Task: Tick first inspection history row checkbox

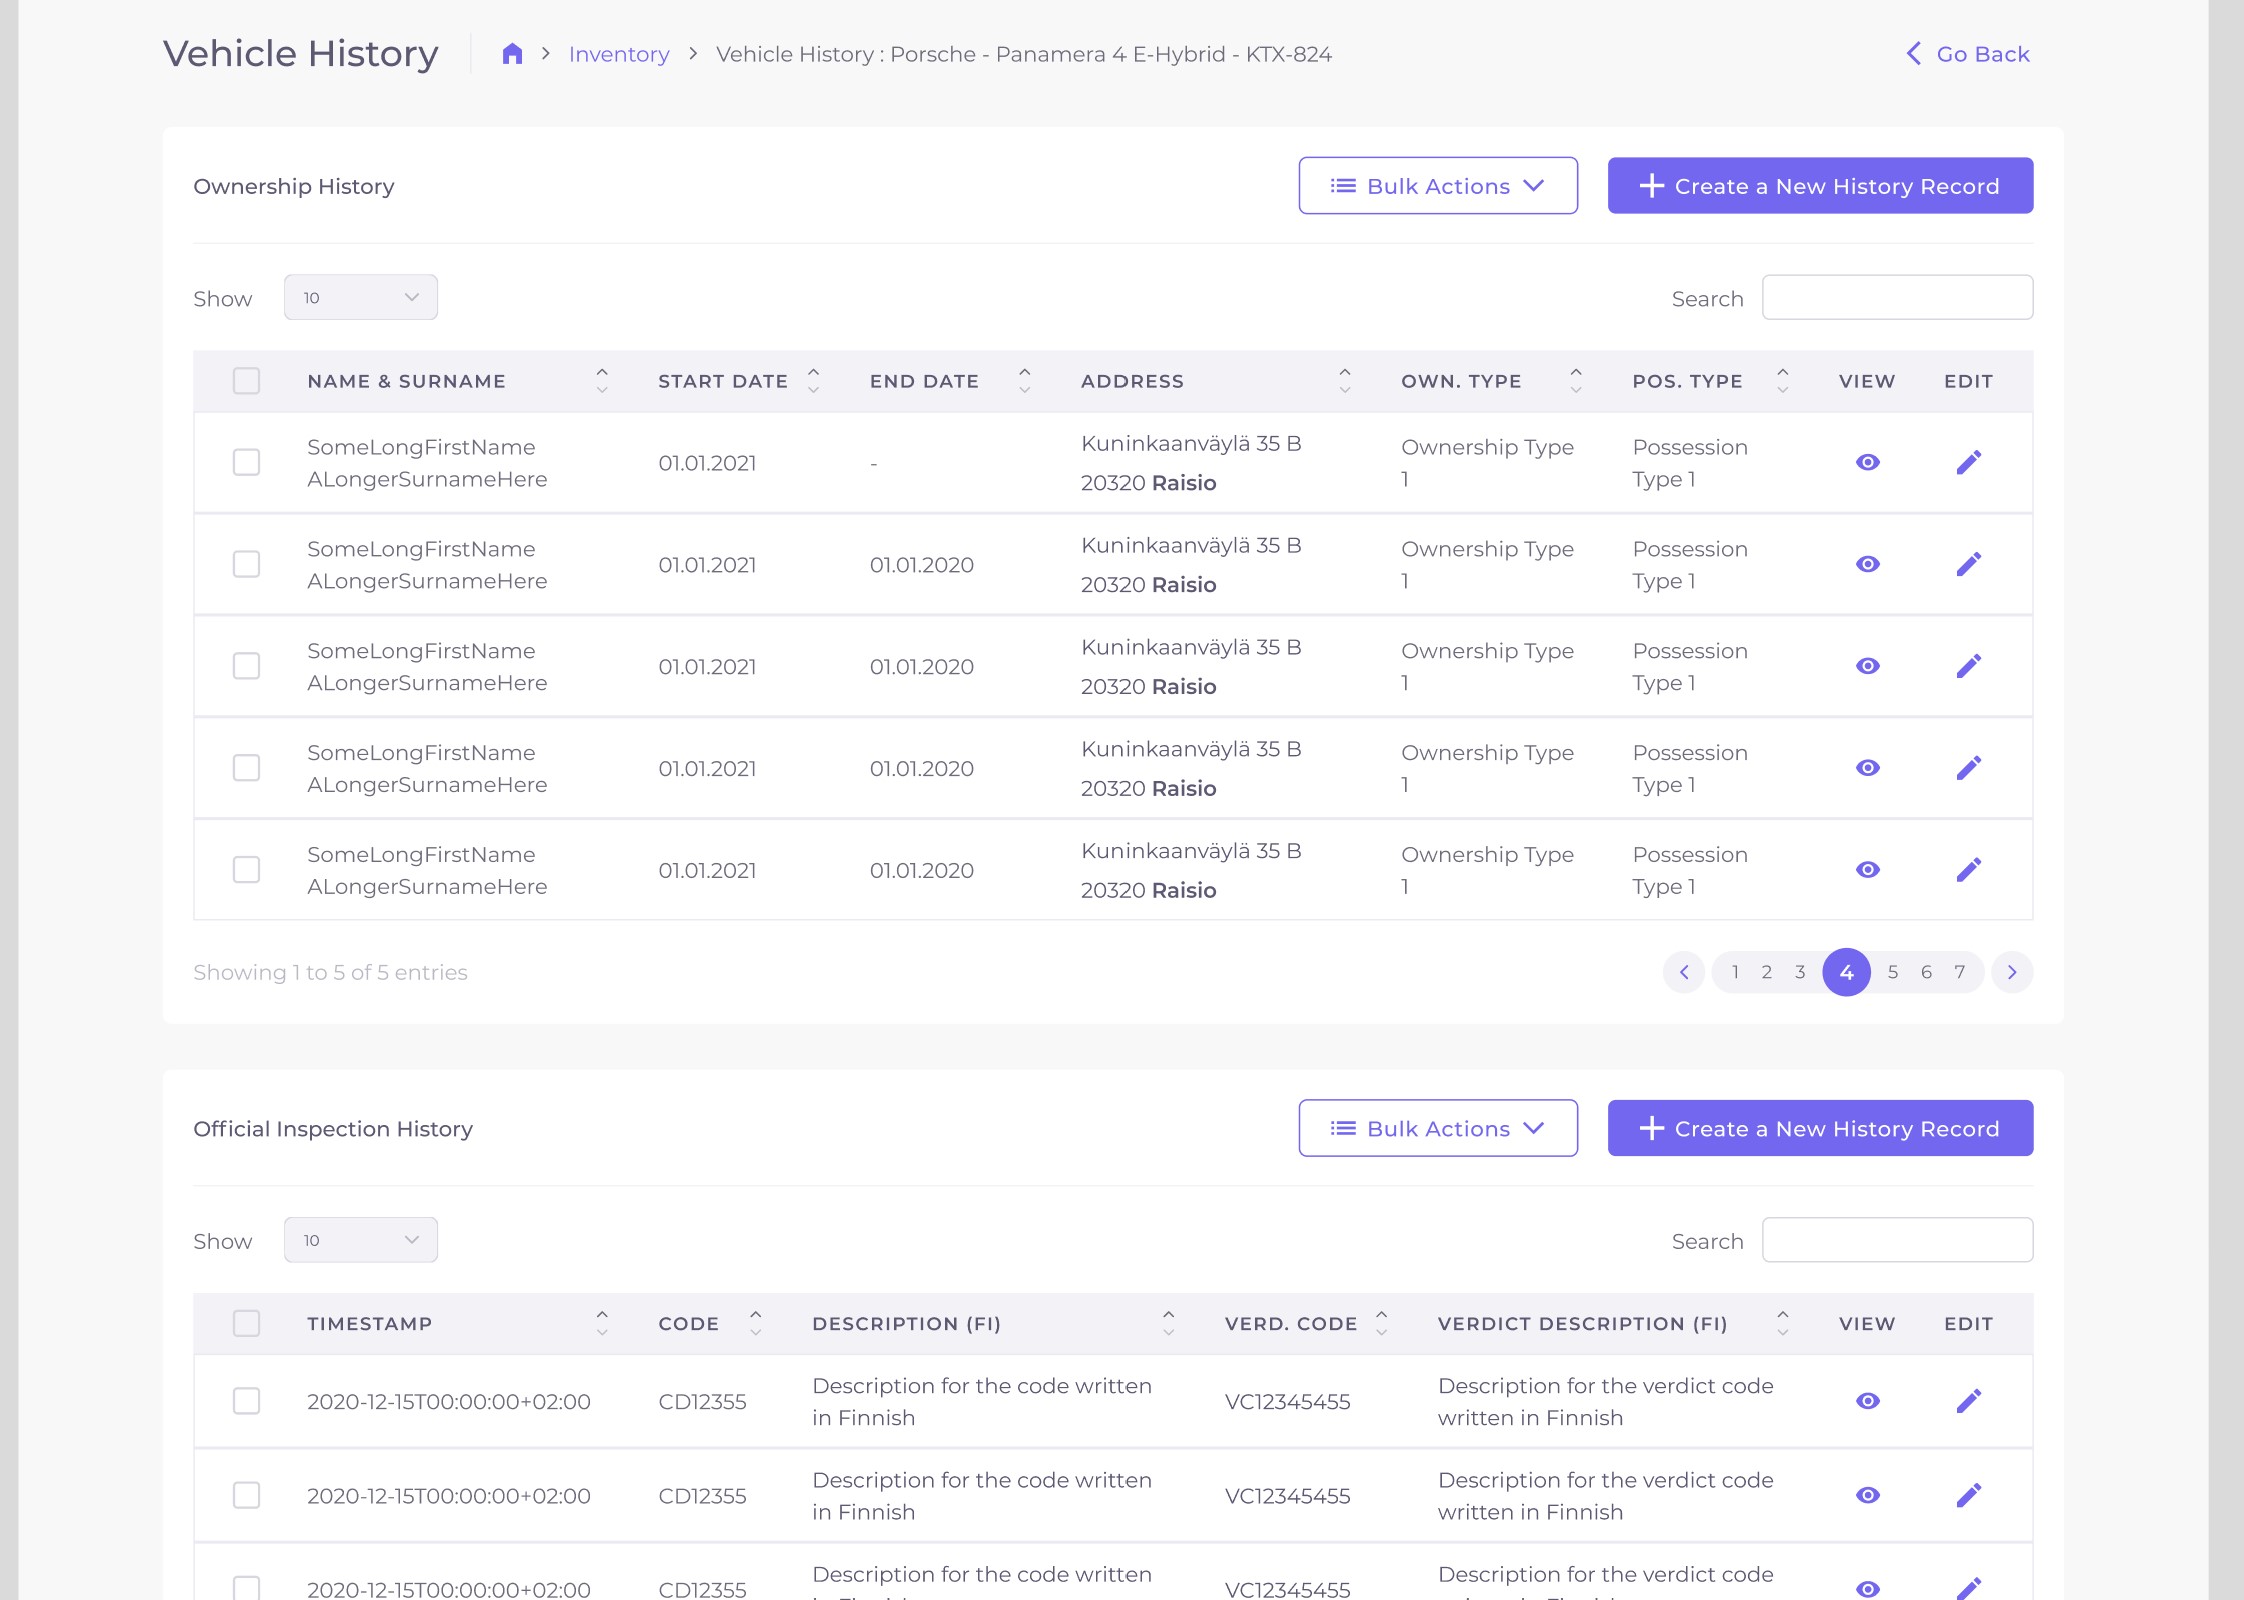Action: click(246, 1401)
